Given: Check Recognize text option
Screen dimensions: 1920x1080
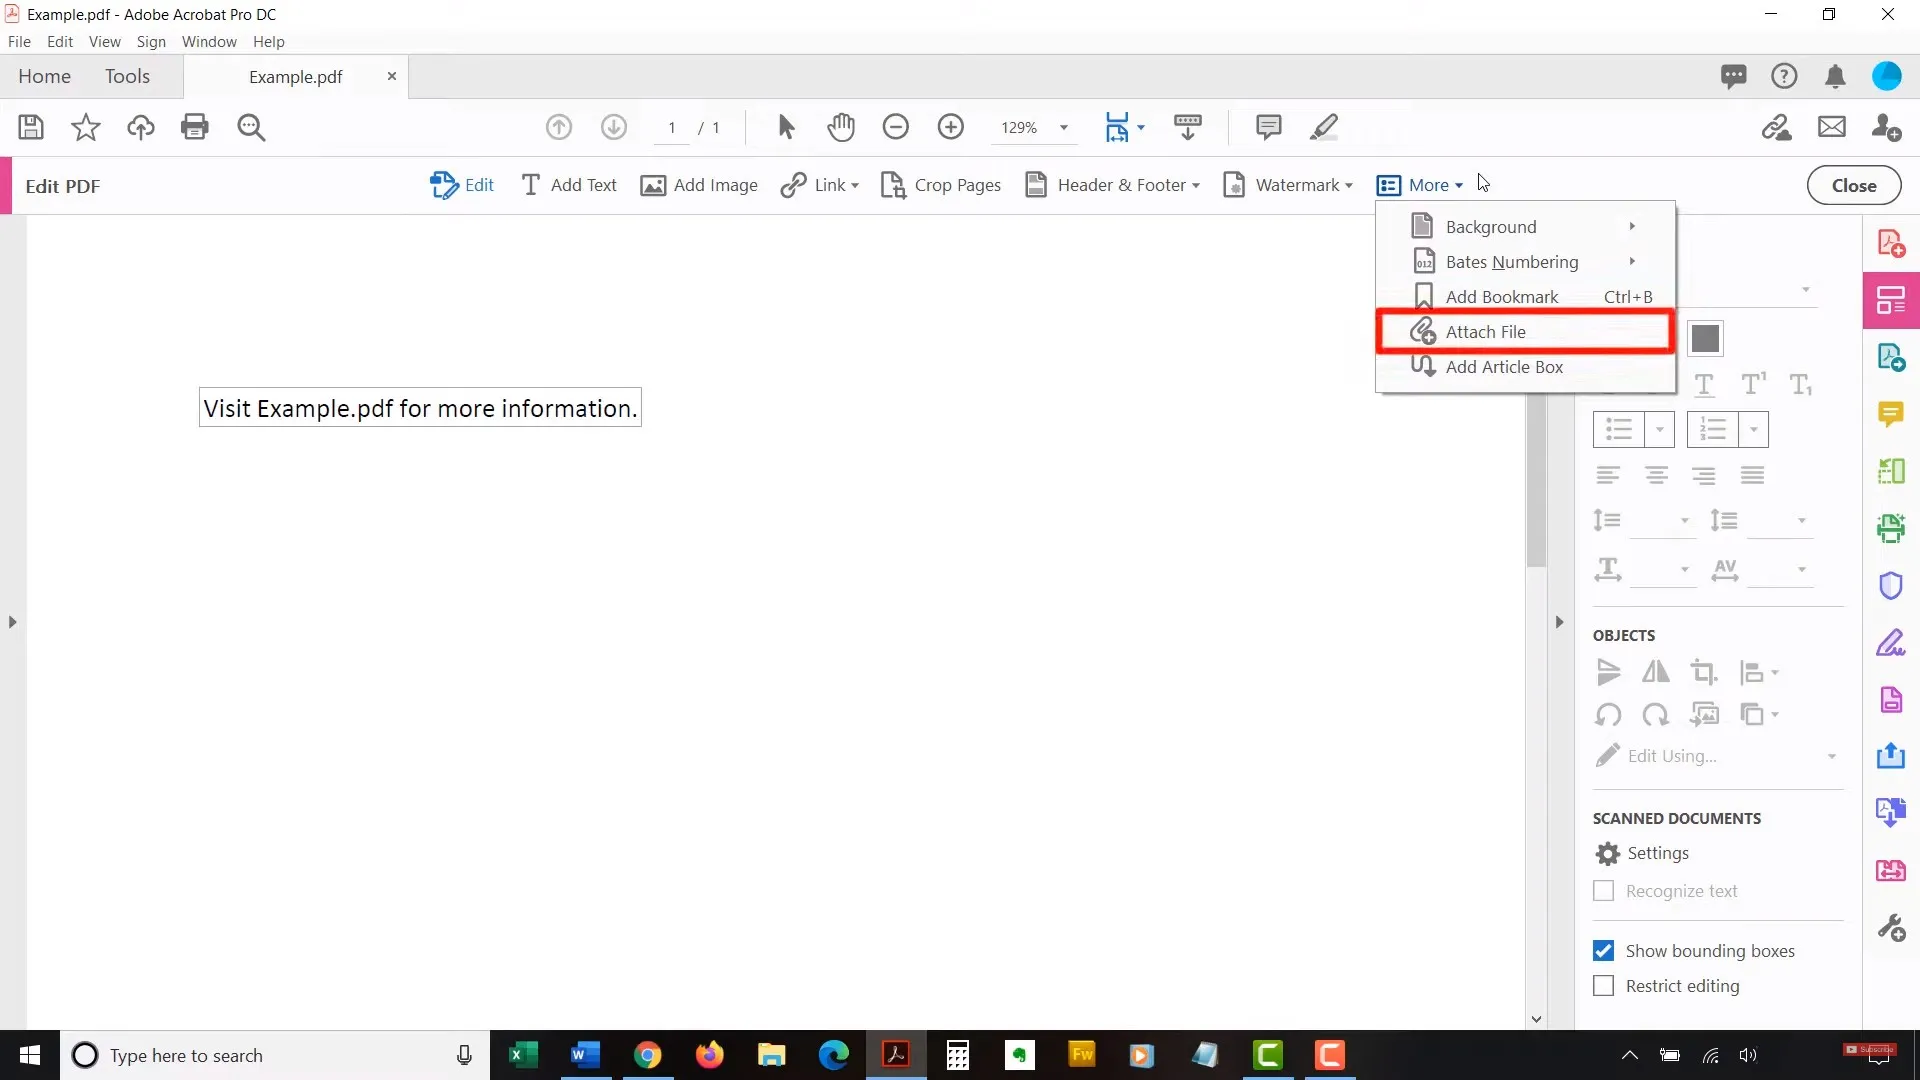Looking at the screenshot, I should tap(1605, 890).
